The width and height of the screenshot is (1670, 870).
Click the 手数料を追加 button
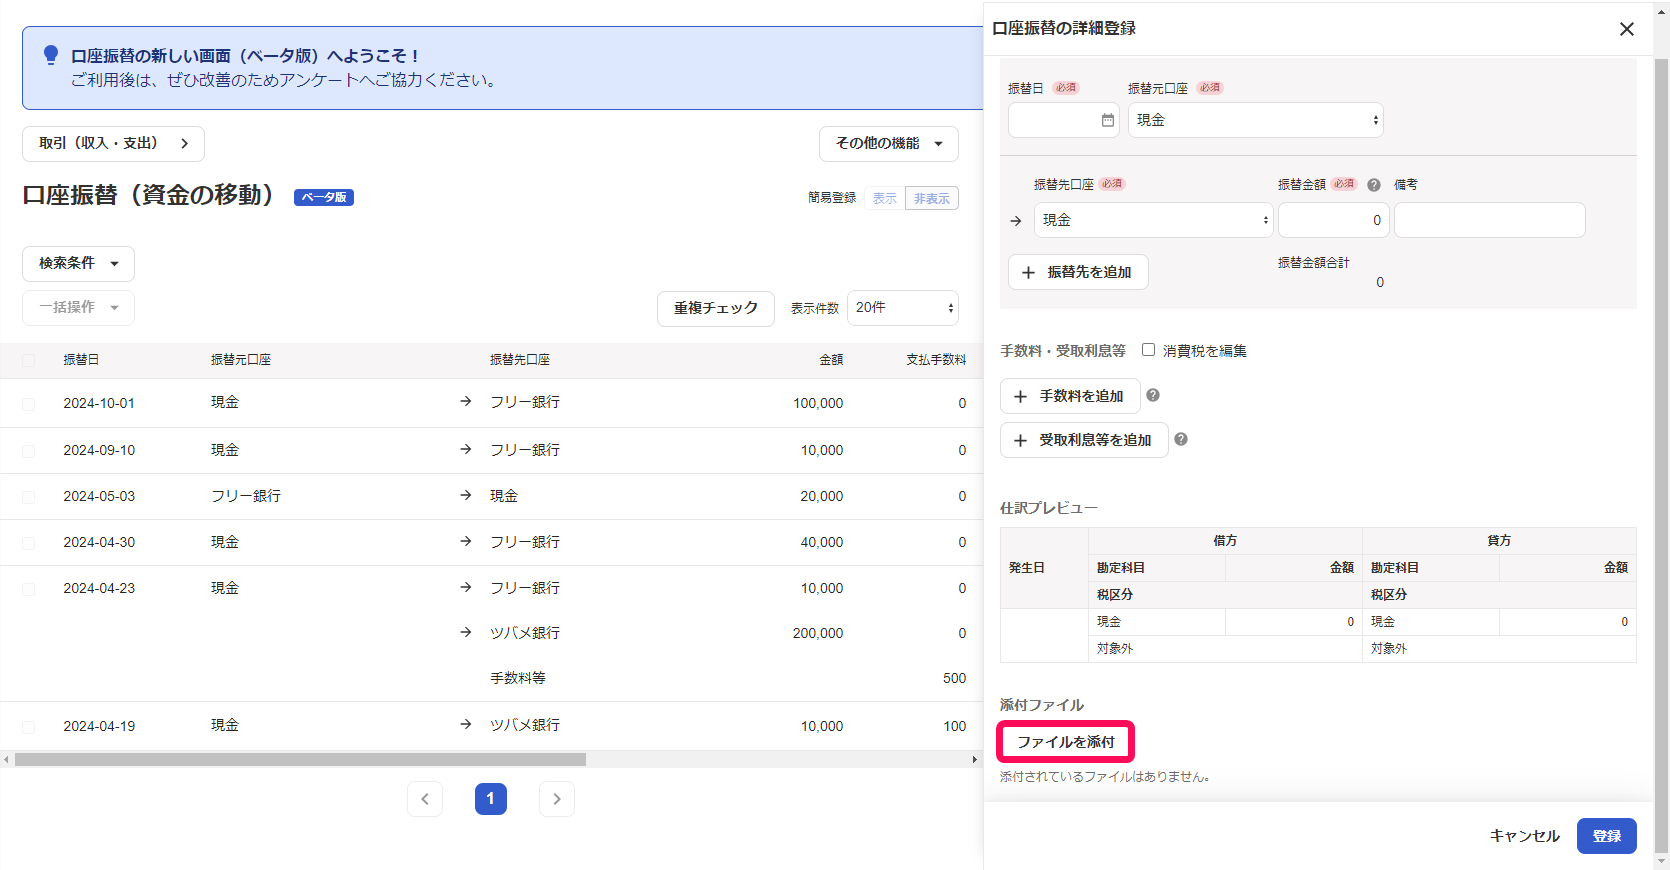(x=1070, y=396)
